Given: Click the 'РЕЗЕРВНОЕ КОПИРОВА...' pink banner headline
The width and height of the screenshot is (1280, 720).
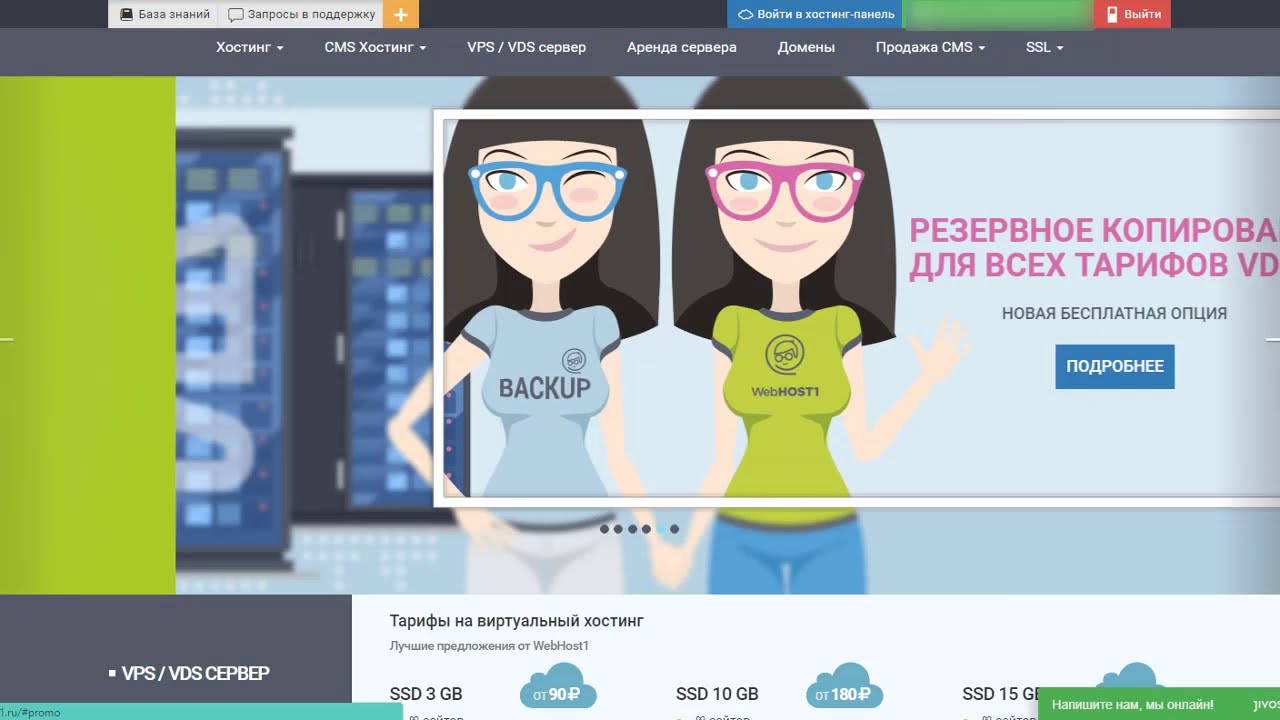Looking at the screenshot, I should (x=1094, y=247).
